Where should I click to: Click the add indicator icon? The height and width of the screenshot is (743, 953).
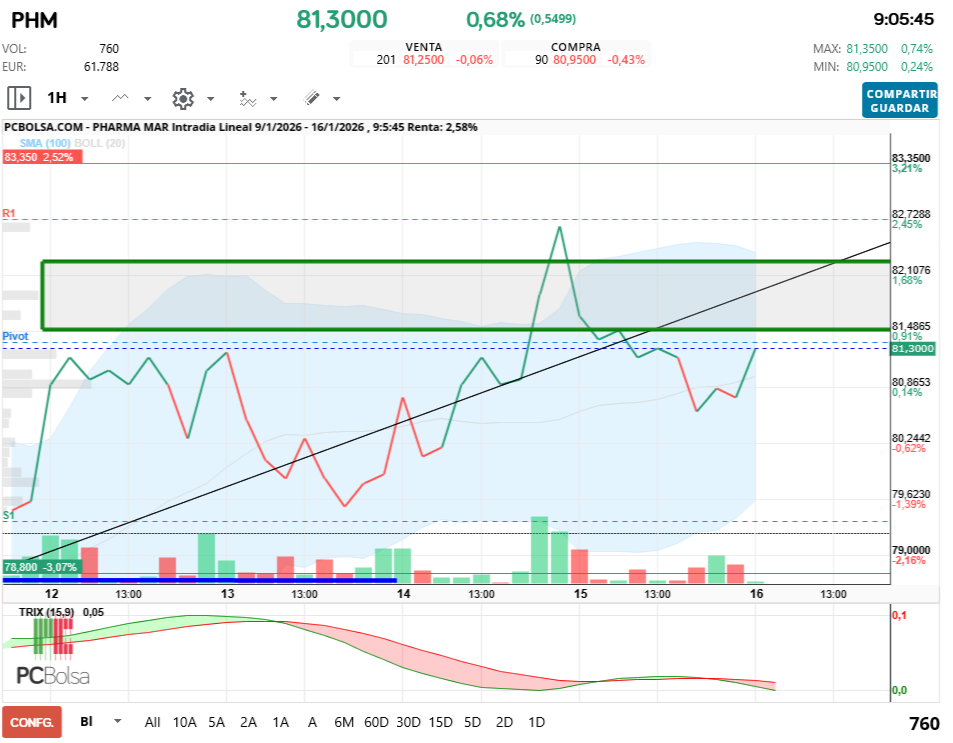(x=250, y=97)
